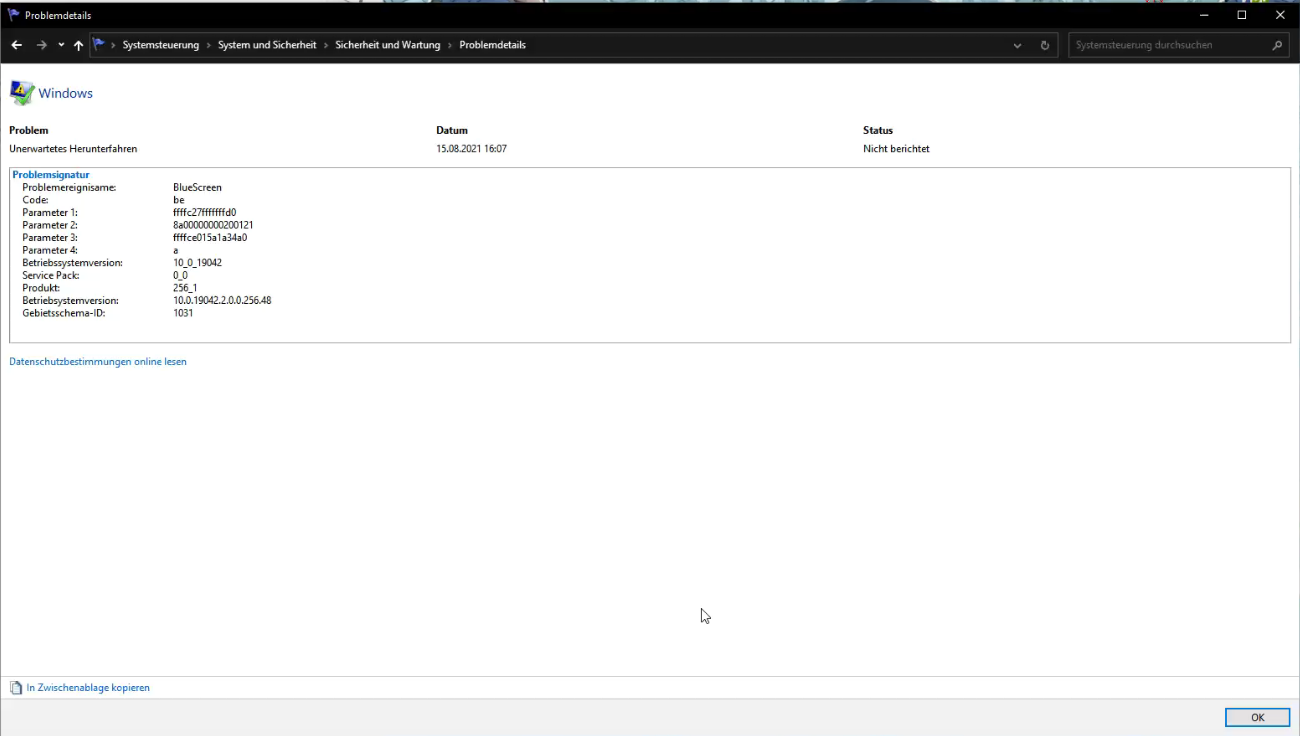Open System und Sicherheit breadcrumb
The width and height of the screenshot is (1300, 736).
pos(267,45)
